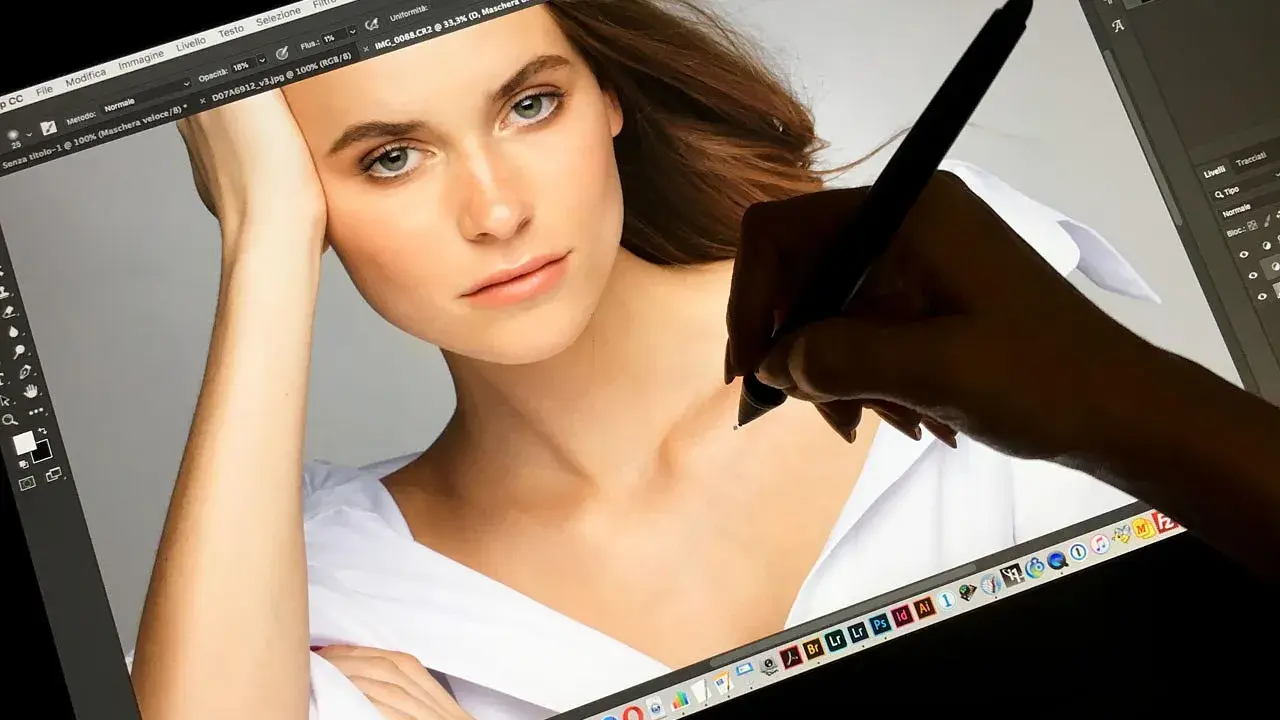This screenshot has width=1280, height=720.
Task: Toggle lock transparent pixels icon
Action: pos(1252,225)
